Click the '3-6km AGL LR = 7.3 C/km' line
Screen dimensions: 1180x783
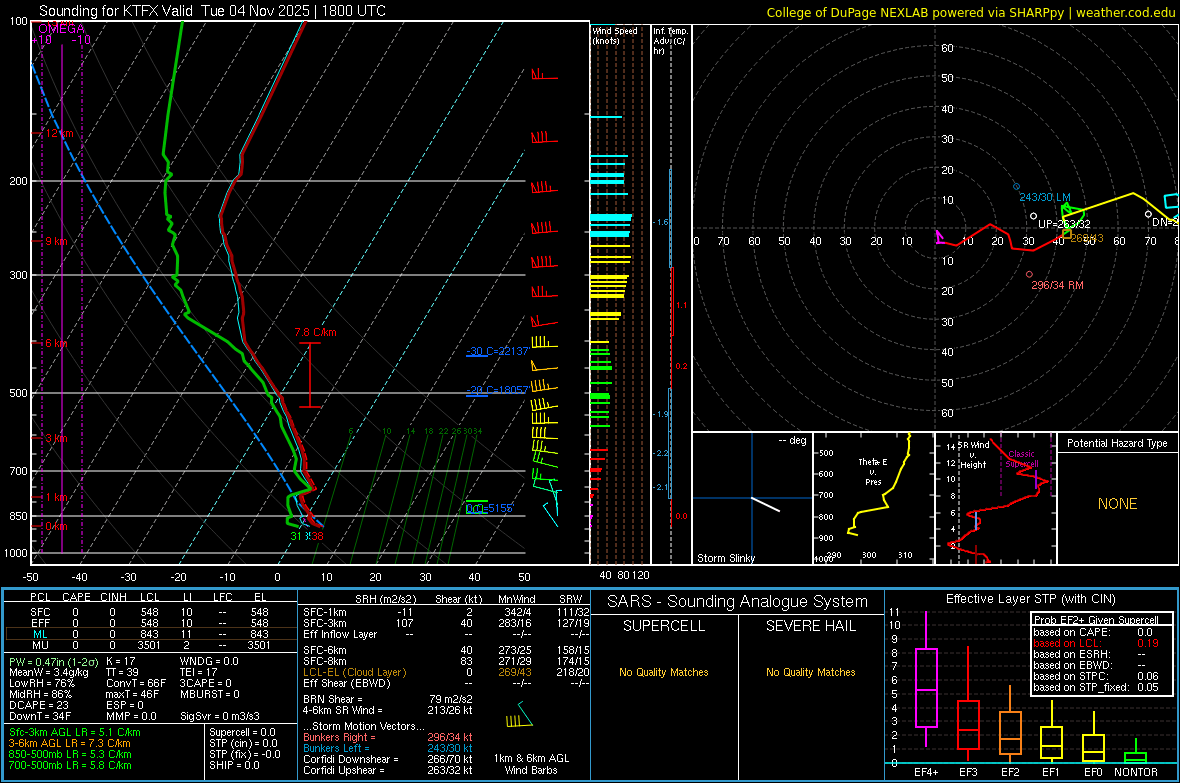point(69,743)
